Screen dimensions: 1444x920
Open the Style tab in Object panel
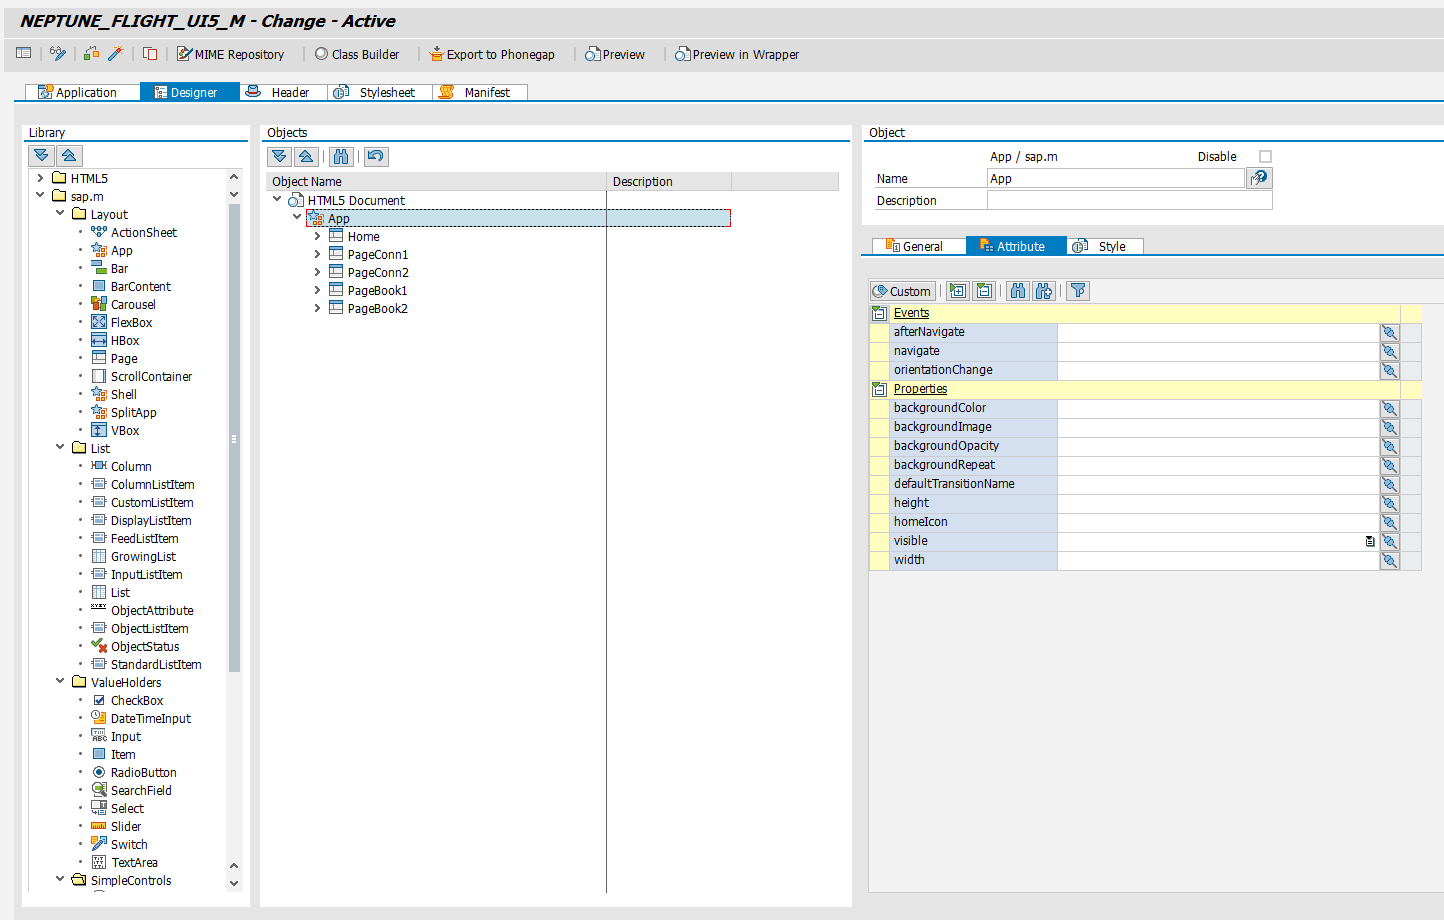tap(1104, 246)
